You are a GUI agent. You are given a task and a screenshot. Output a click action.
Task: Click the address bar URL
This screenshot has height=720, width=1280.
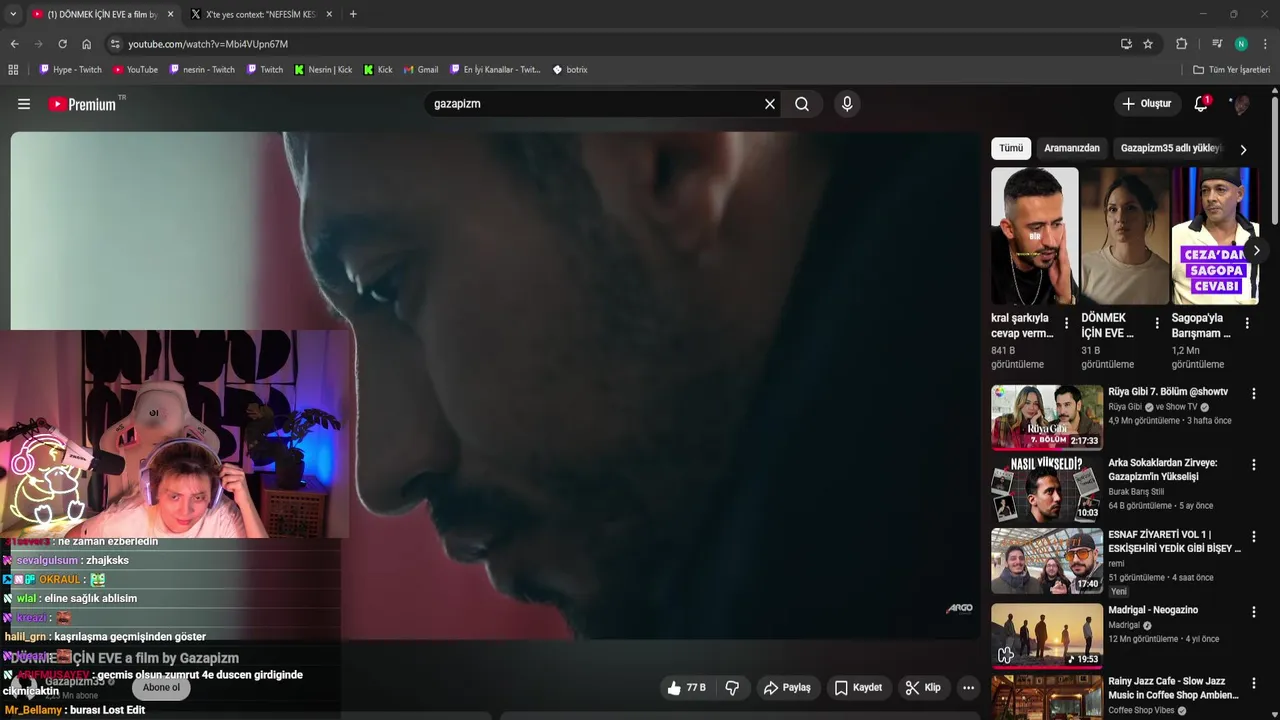click(208, 44)
